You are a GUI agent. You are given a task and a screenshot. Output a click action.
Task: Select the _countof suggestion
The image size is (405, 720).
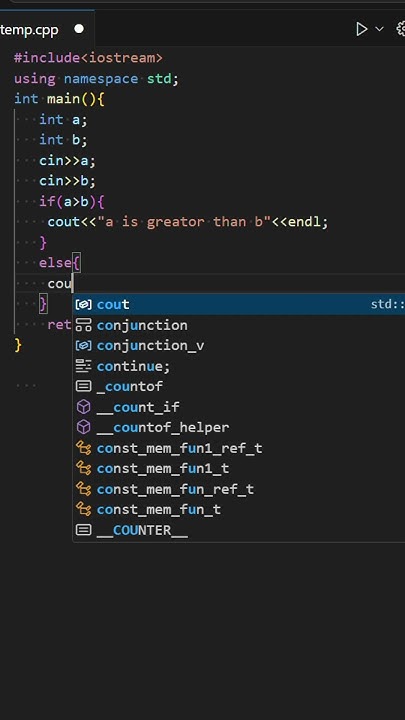point(239,386)
